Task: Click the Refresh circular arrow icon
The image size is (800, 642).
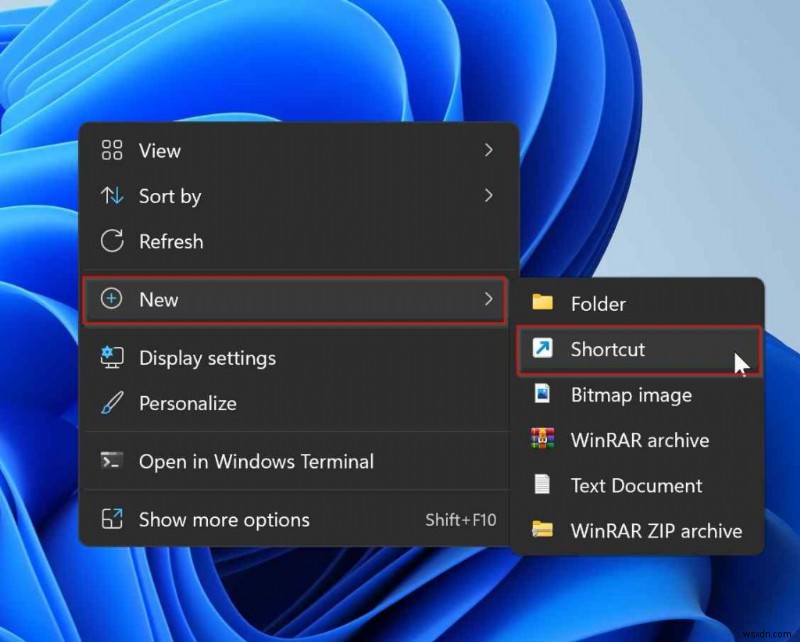Action: pyautogui.click(x=113, y=241)
